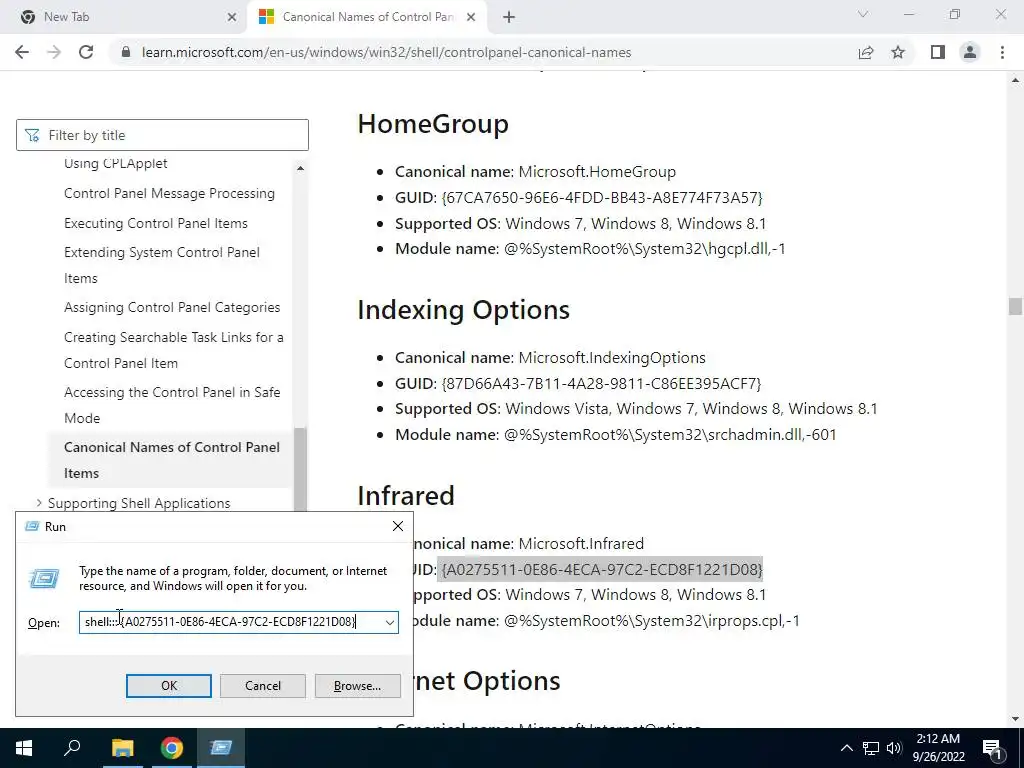Click the page scroll up arrow

[1015, 80]
